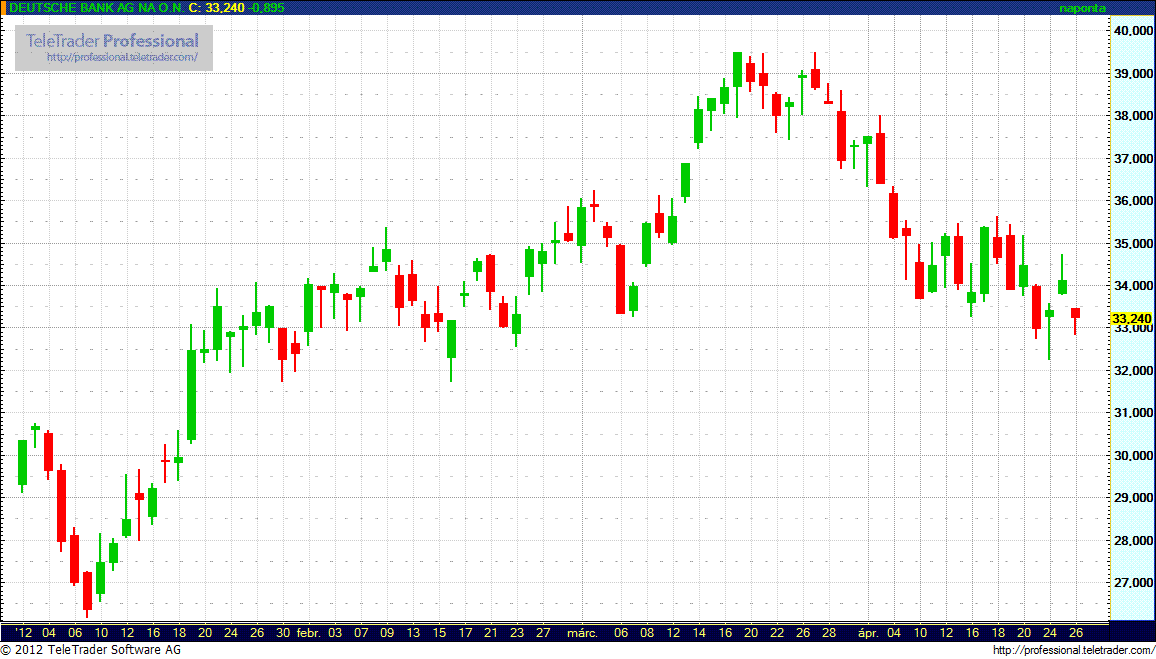
Task: Click the date label 08 on time axis
Action: point(647,632)
